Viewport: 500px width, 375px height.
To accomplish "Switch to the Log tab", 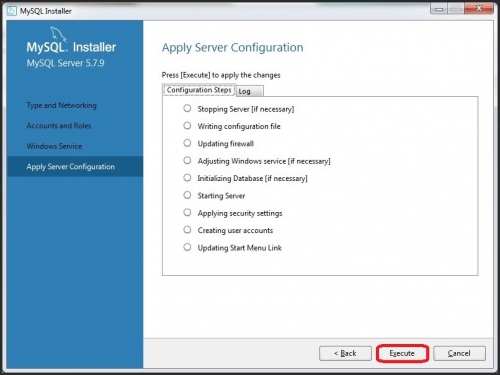I will point(249,91).
